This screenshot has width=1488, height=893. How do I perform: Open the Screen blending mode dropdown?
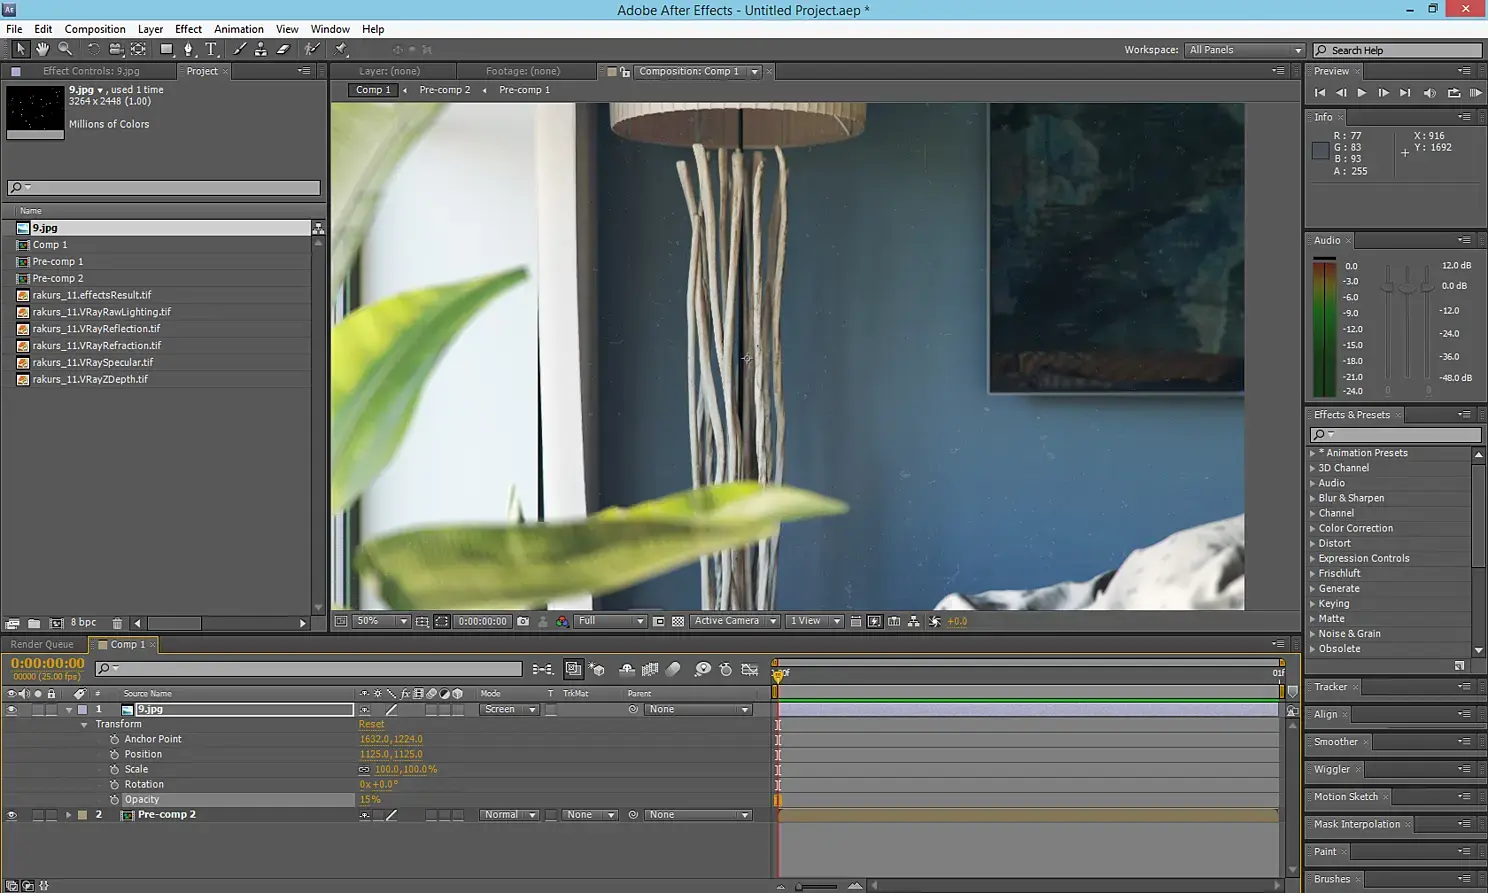click(510, 710)
